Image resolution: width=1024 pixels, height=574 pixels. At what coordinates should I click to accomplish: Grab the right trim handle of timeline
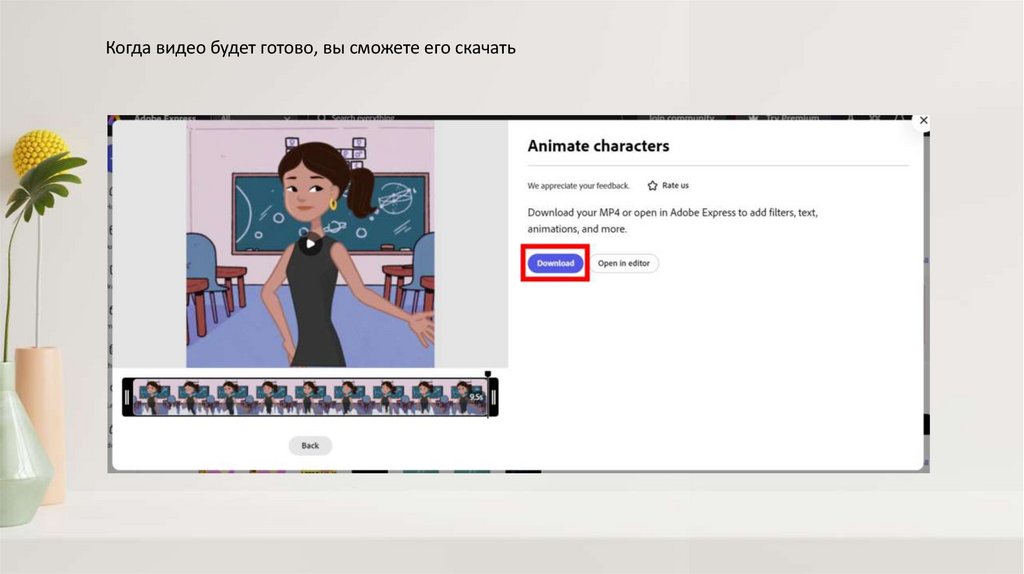(x=494, y=397)
